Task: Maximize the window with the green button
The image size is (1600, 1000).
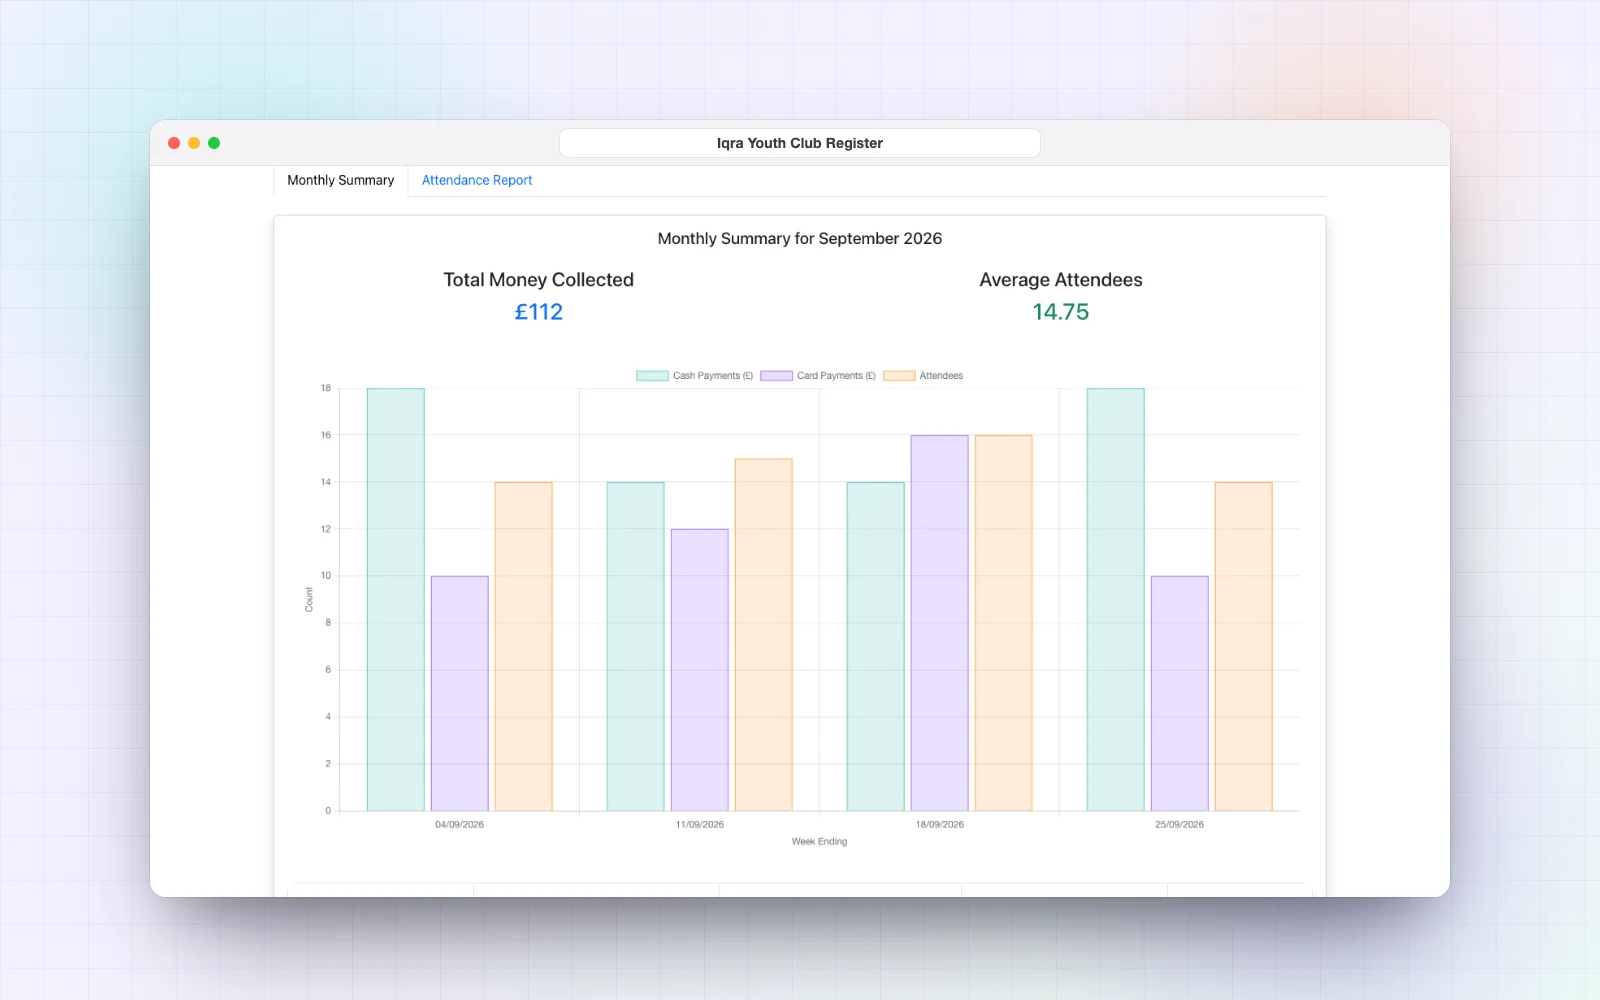Action: point(214,143)
